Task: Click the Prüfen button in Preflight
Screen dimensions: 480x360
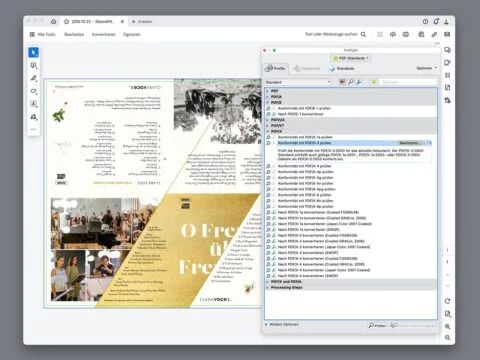Action: (377, 325)
